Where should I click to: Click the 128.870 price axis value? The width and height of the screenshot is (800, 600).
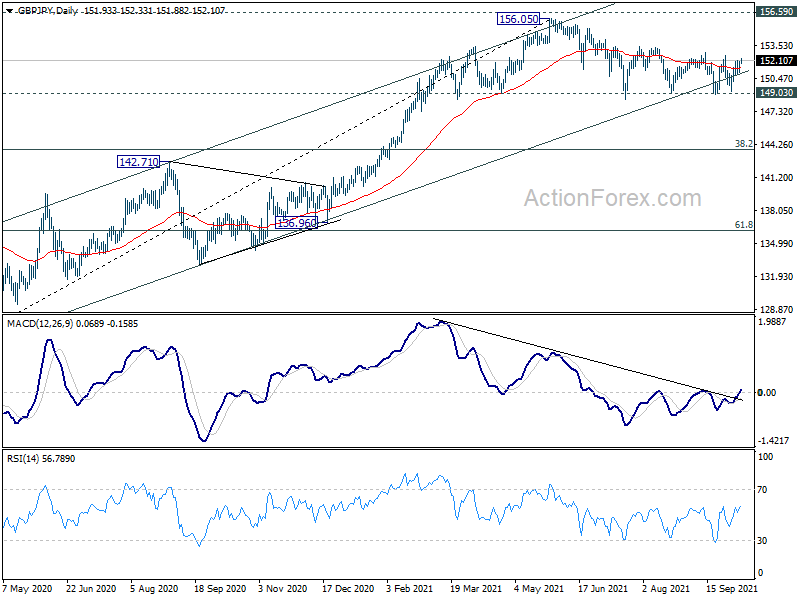point(776,309)
